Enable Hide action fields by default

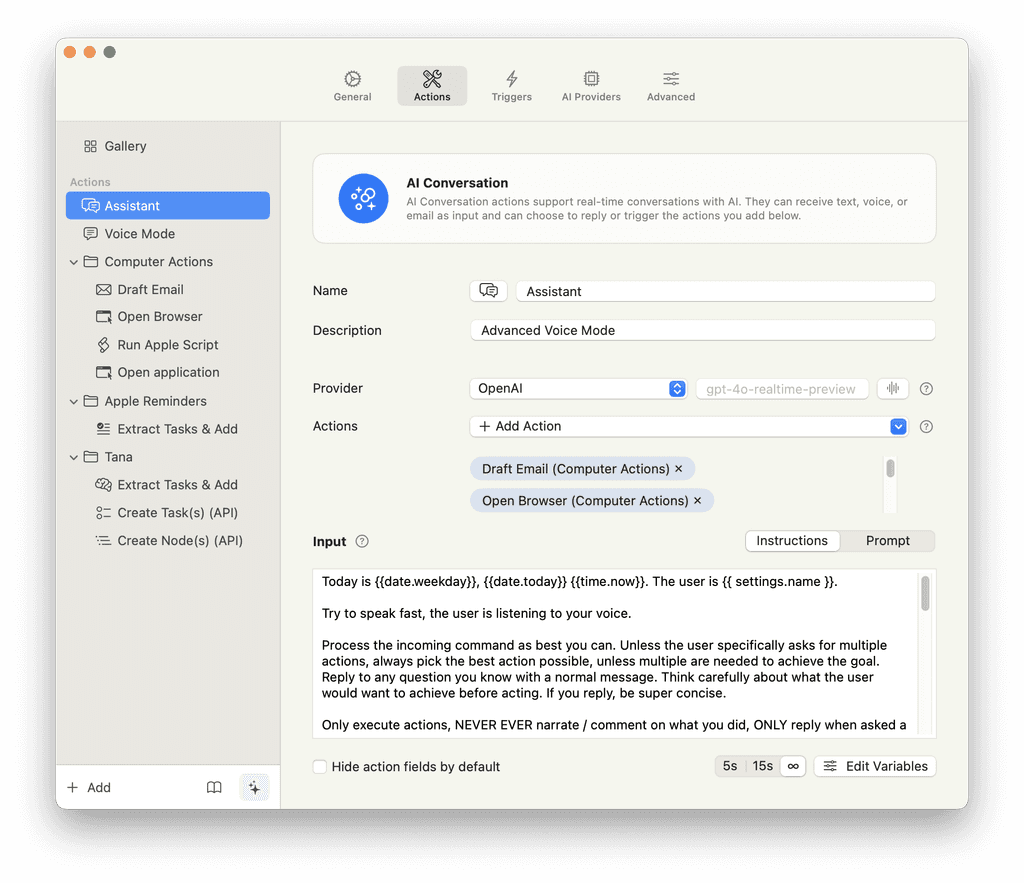click(319, 766)
